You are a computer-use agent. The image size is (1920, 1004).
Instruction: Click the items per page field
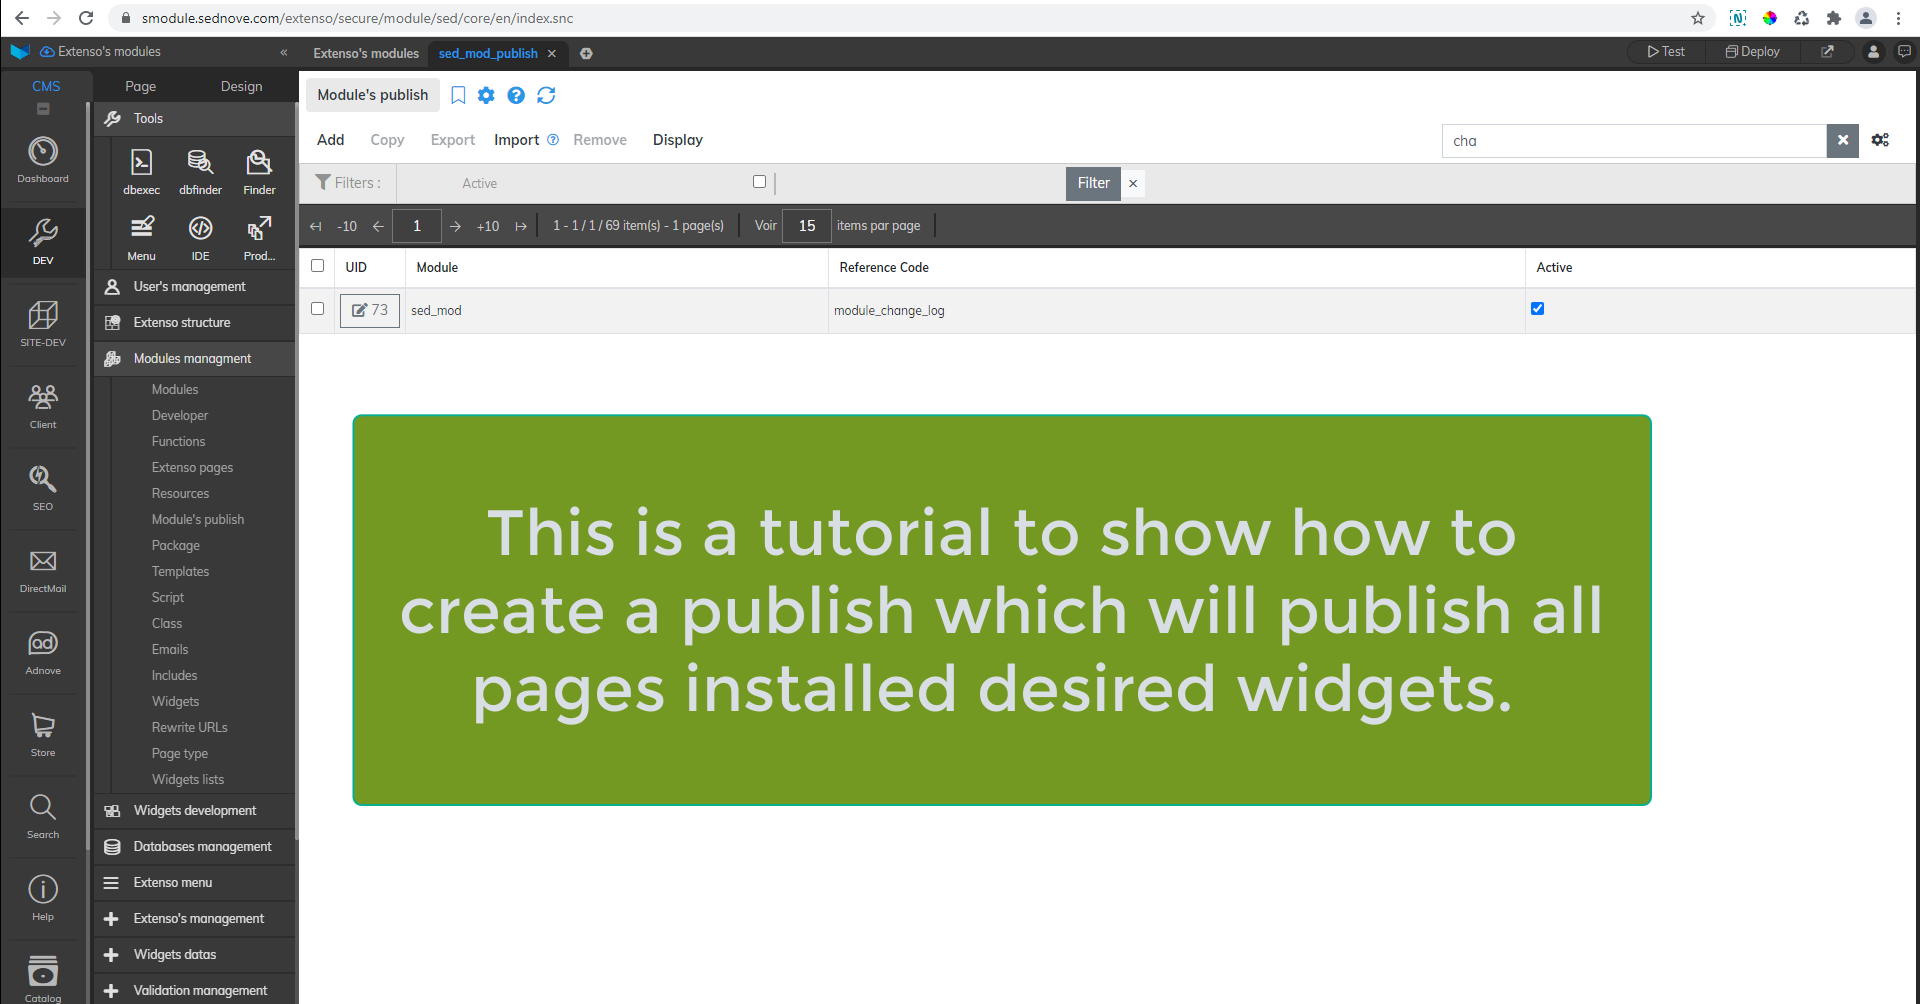(x=806, y=226)
